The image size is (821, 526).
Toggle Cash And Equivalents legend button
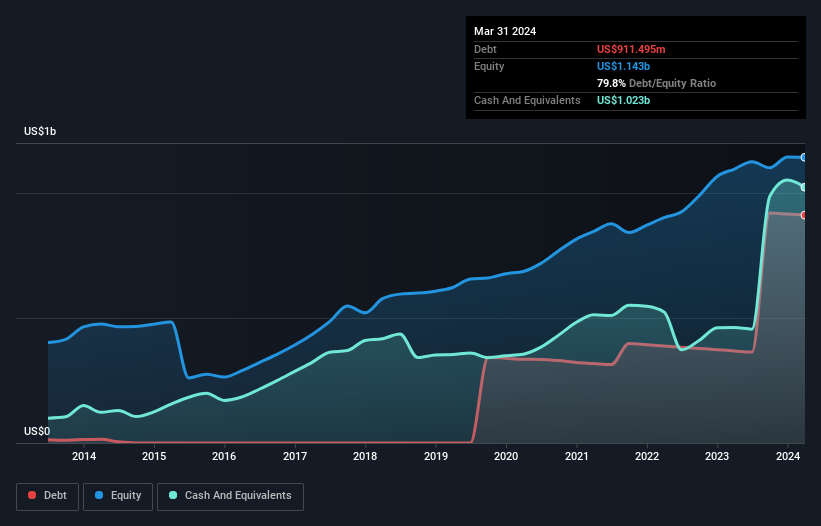[230, 496]
